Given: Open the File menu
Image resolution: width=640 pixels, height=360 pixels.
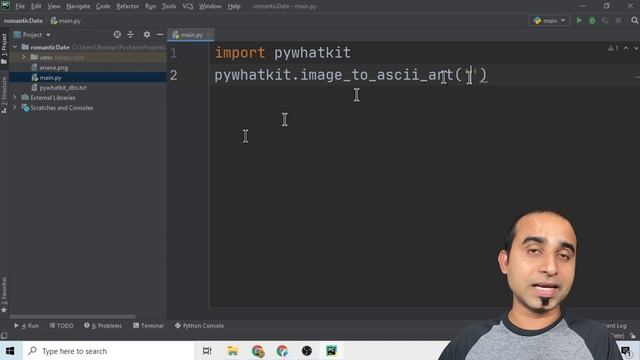Looking at the screenshot, I should tap(20, 6).
